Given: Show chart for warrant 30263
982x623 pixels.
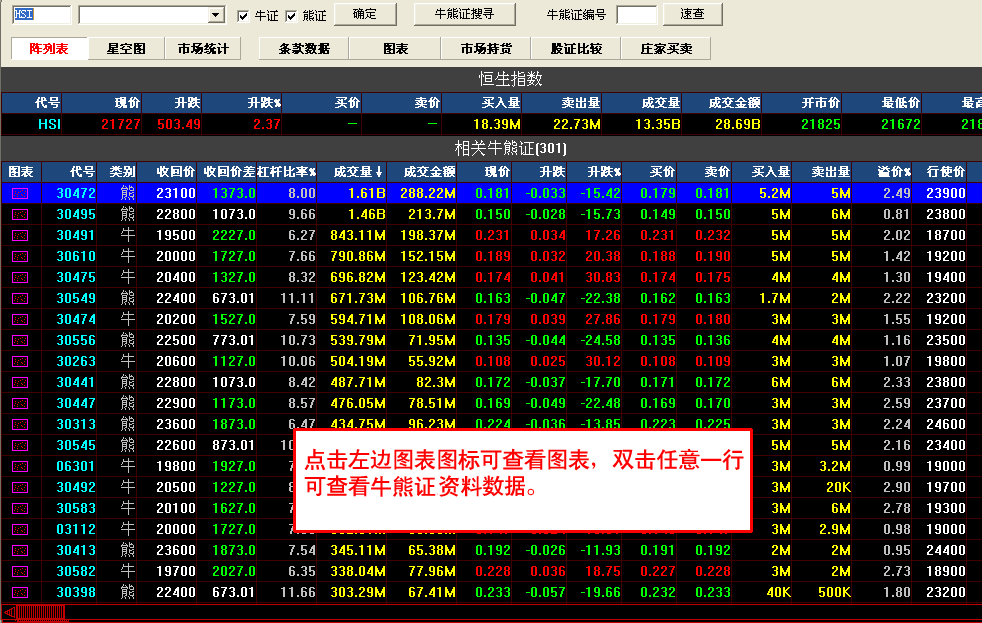Looking at the screenshot, I should [20, 361].
